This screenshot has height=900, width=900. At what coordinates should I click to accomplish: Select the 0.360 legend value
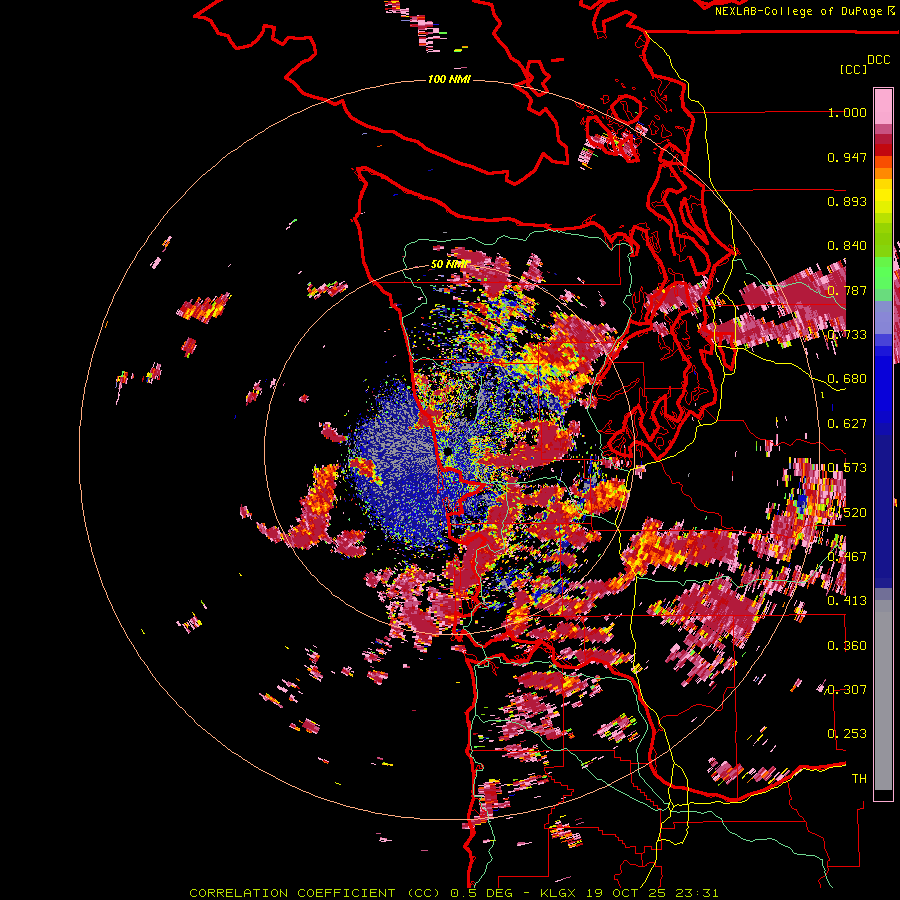coord(847,646)
